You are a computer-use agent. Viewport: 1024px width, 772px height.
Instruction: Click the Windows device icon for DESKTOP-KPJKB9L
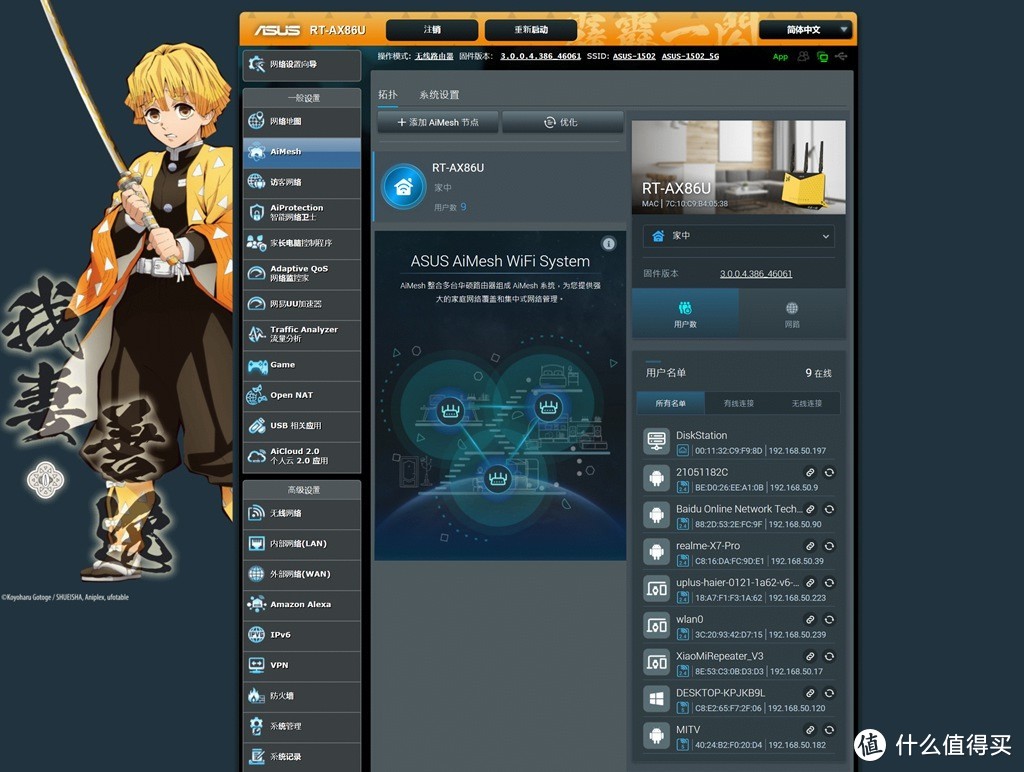pyautogui.click(x=656, y=700)
